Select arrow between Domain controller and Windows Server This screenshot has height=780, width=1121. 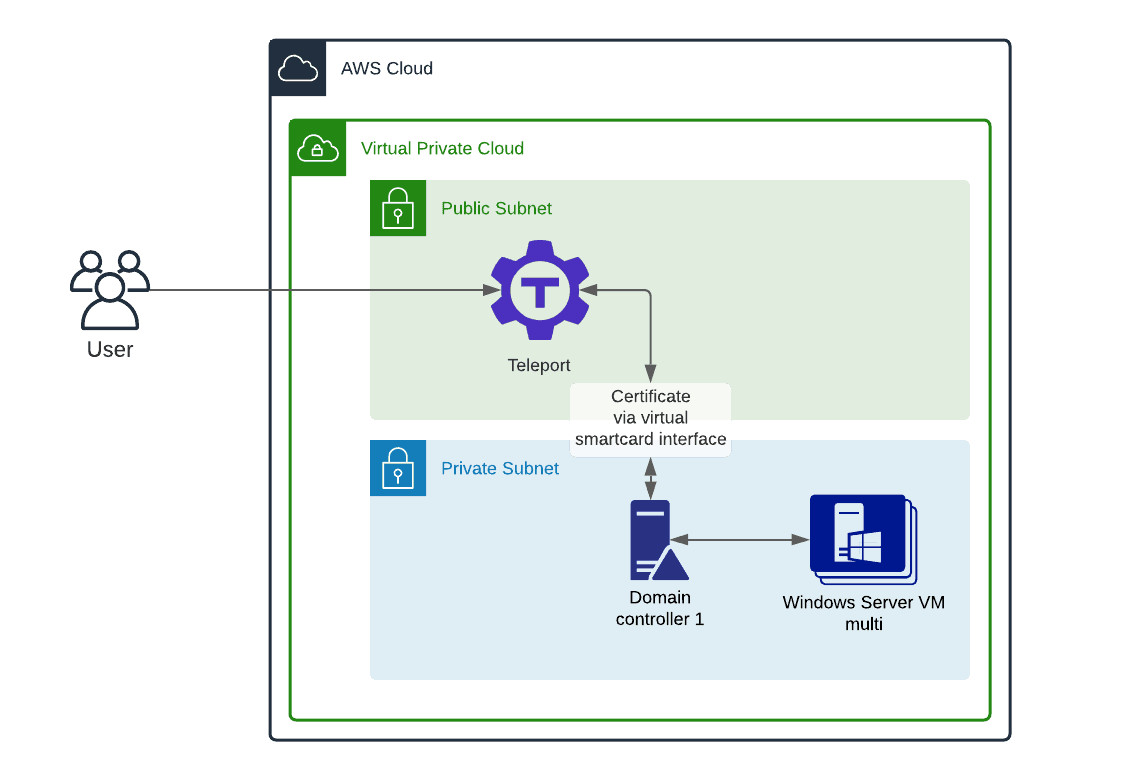pyautogui.click(x=745, y=540)
